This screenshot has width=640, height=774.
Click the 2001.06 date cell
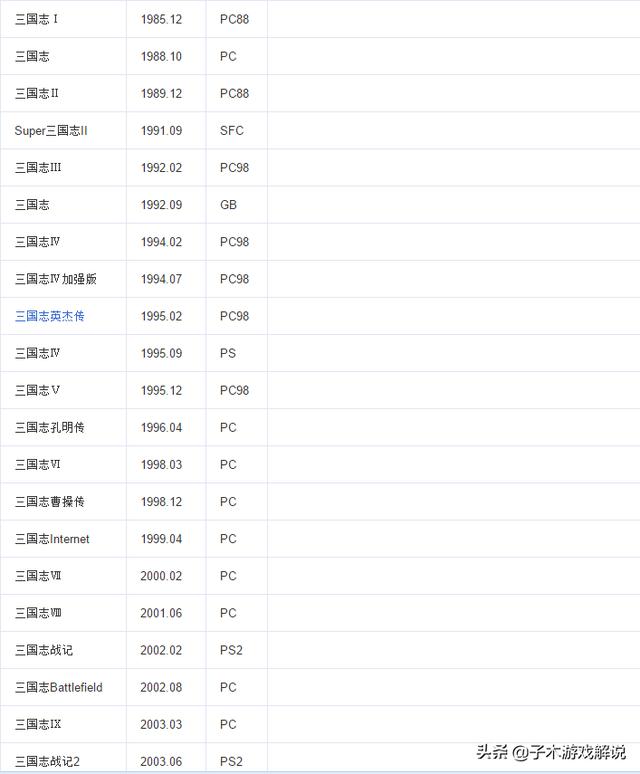(161, 613)
